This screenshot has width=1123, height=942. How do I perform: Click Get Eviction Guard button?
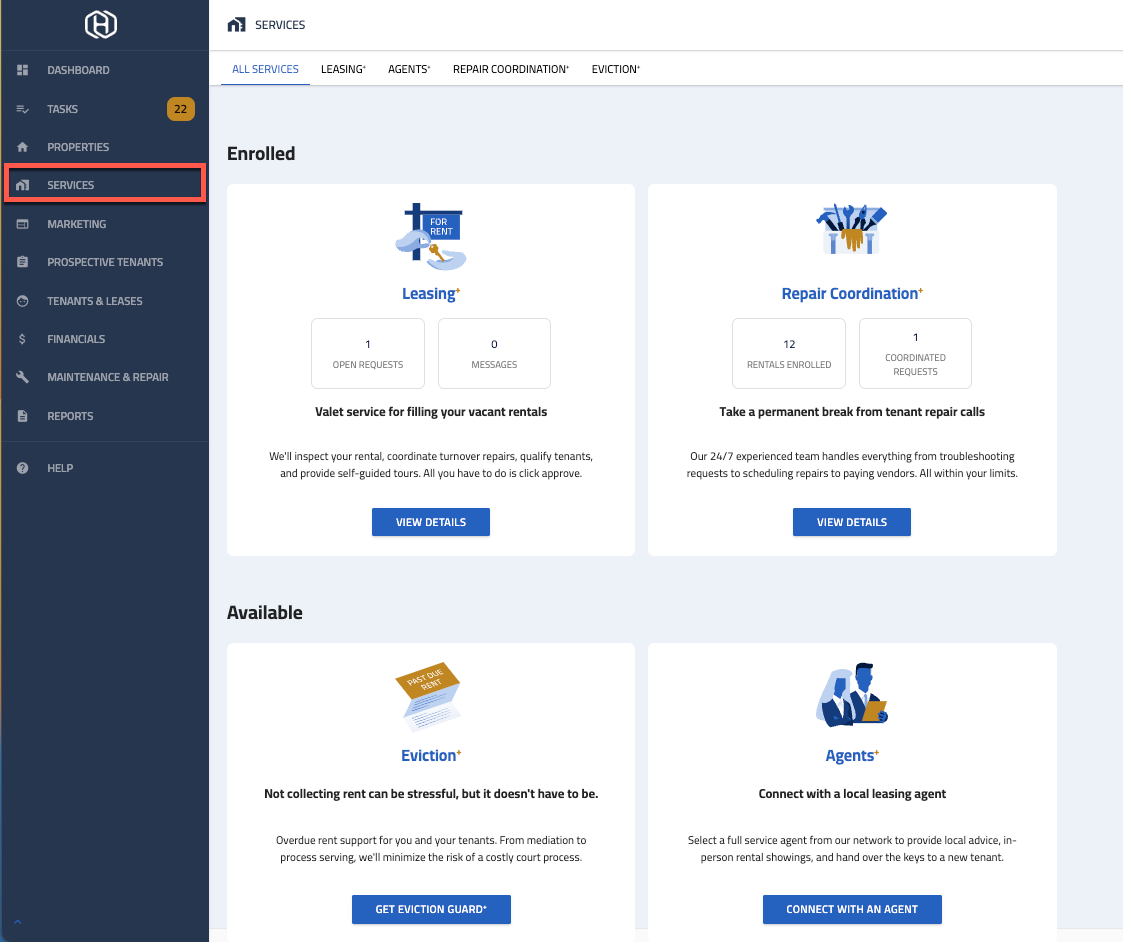431,909
